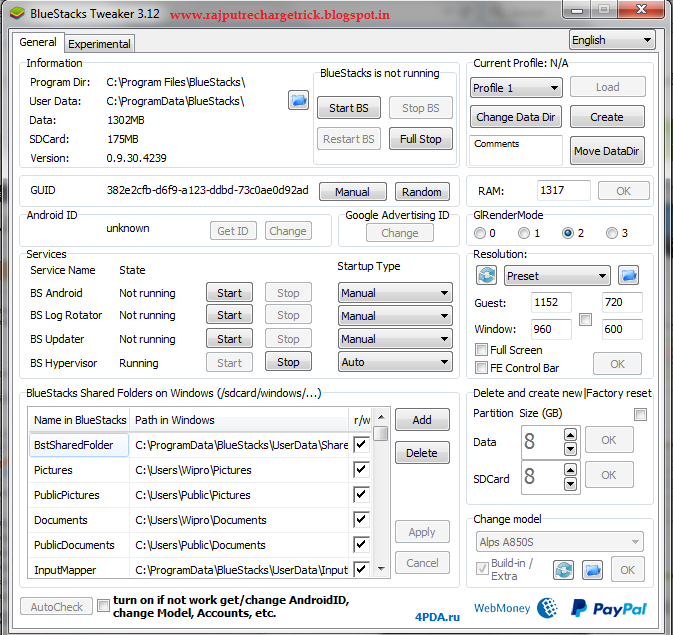
Task: Select GlRenderMode option 1
Action: 524,233
